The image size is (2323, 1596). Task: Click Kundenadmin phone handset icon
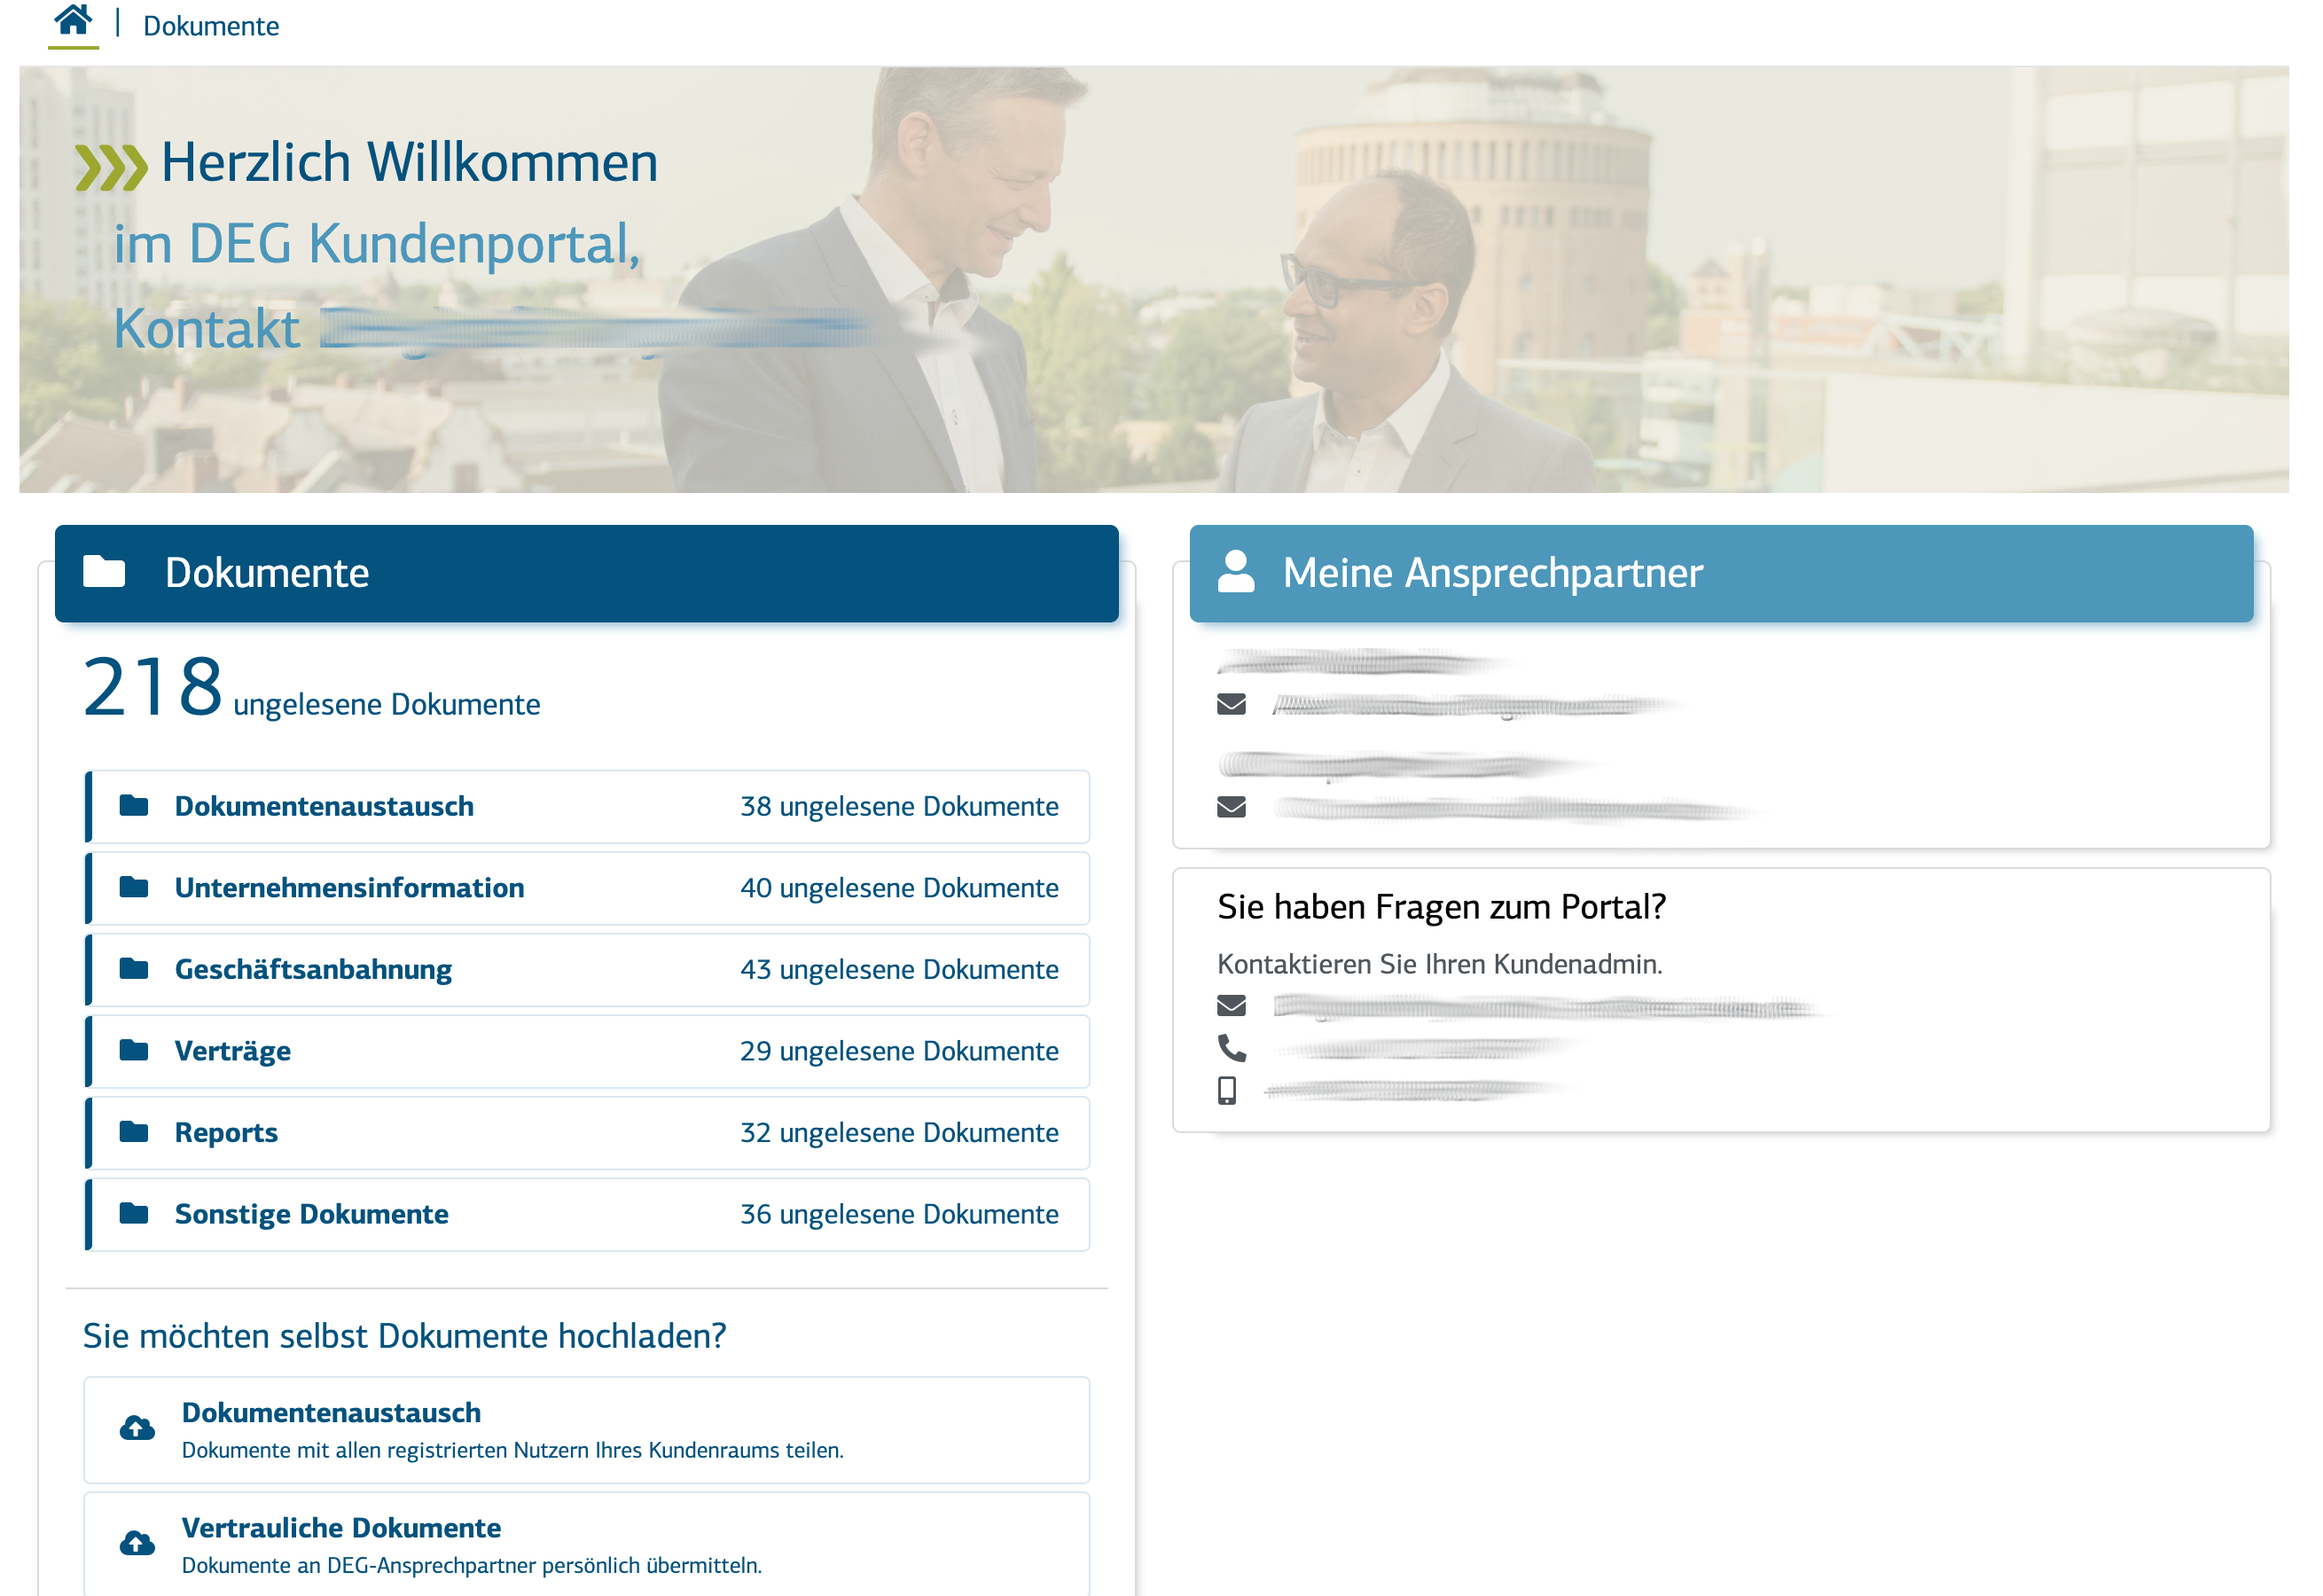(1232, 1048)
